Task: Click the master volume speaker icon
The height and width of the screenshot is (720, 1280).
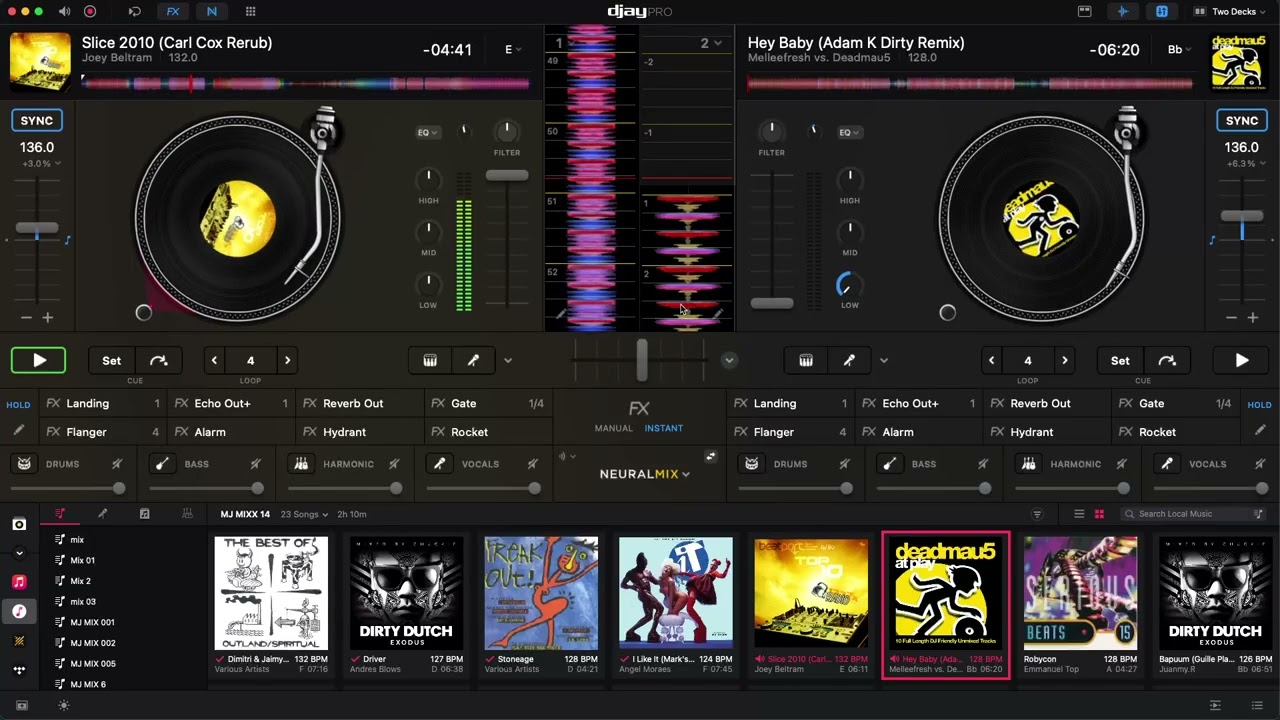Action: tap(64, 12)
